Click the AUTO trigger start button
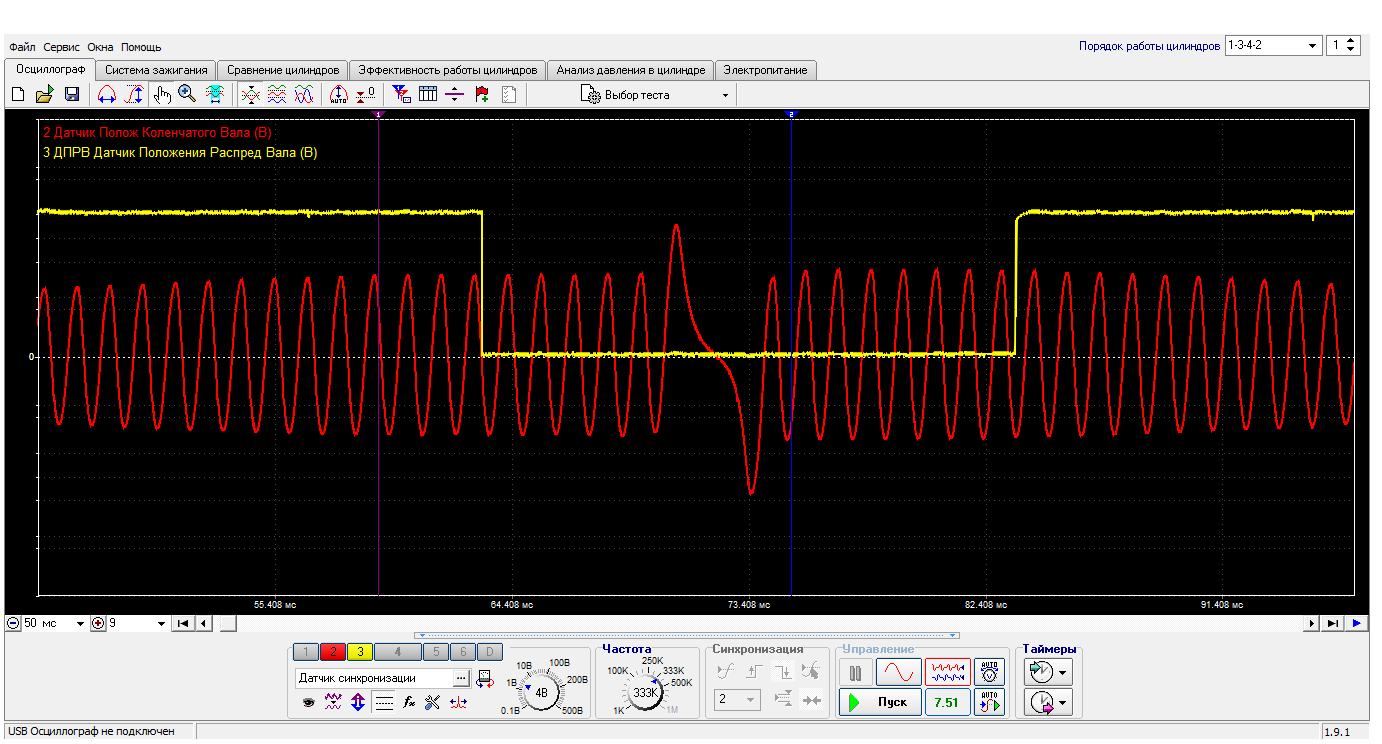The width and height of the screenshot is (1382, 744). pyautogui.click(x=989, y=702)
